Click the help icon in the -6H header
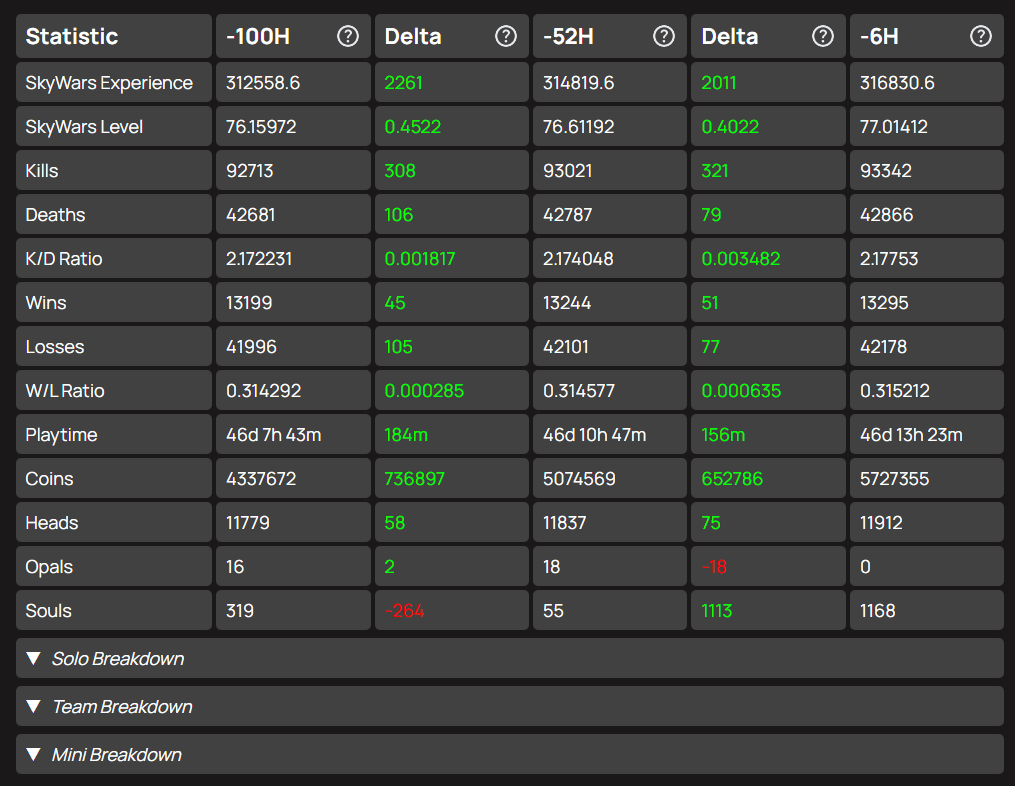This screenshot has height=786, width=1015. click(x=981, y=36)
